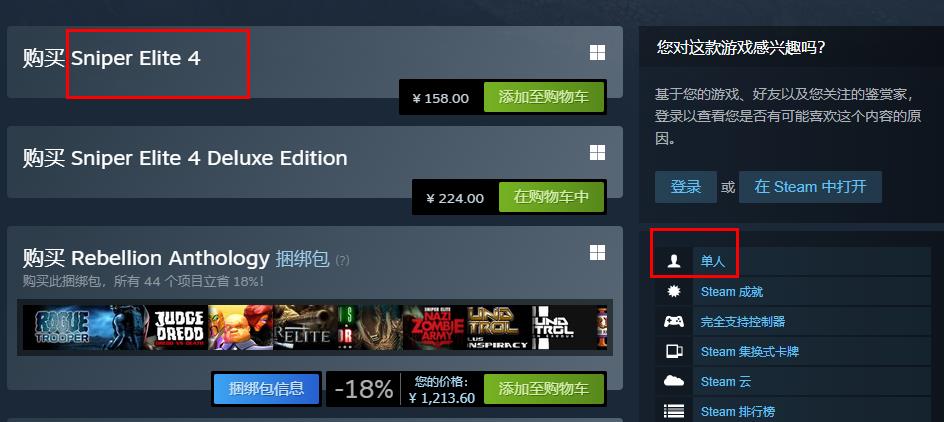
Task: Click the Steam 云 cloud icon
Action: (x=674, y=382)
